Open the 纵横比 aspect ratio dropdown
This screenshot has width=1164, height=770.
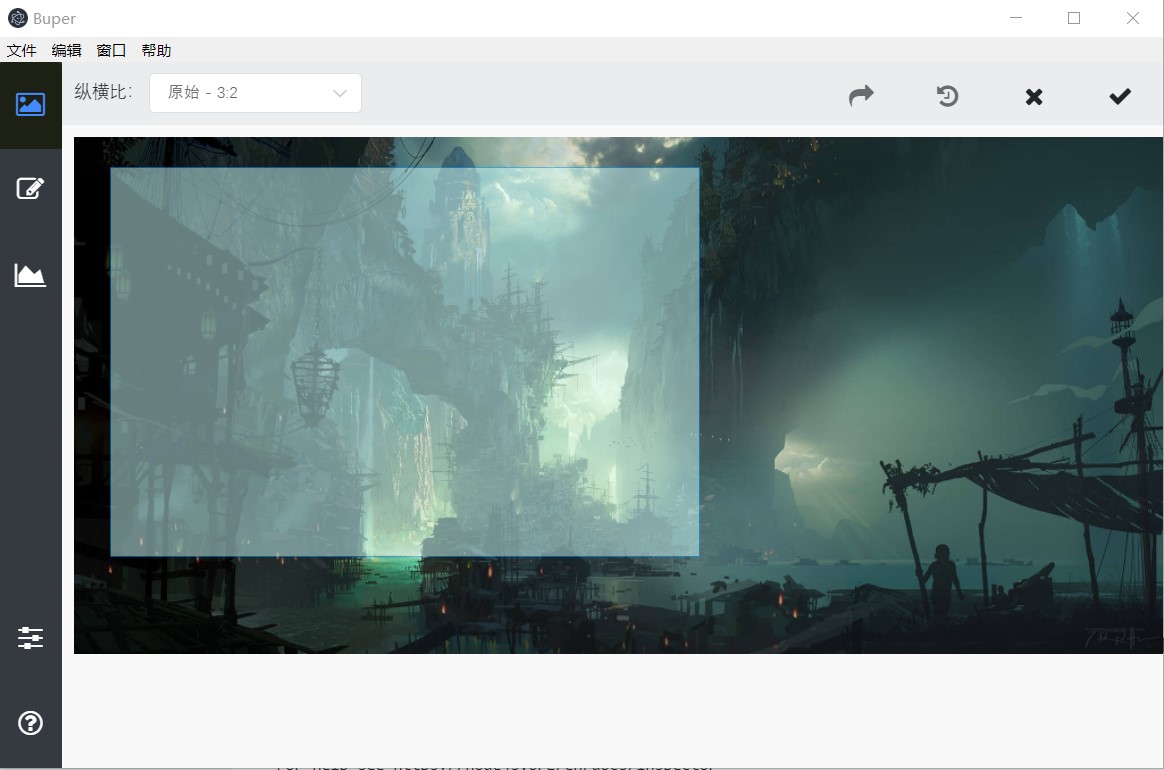coord(255,93)
